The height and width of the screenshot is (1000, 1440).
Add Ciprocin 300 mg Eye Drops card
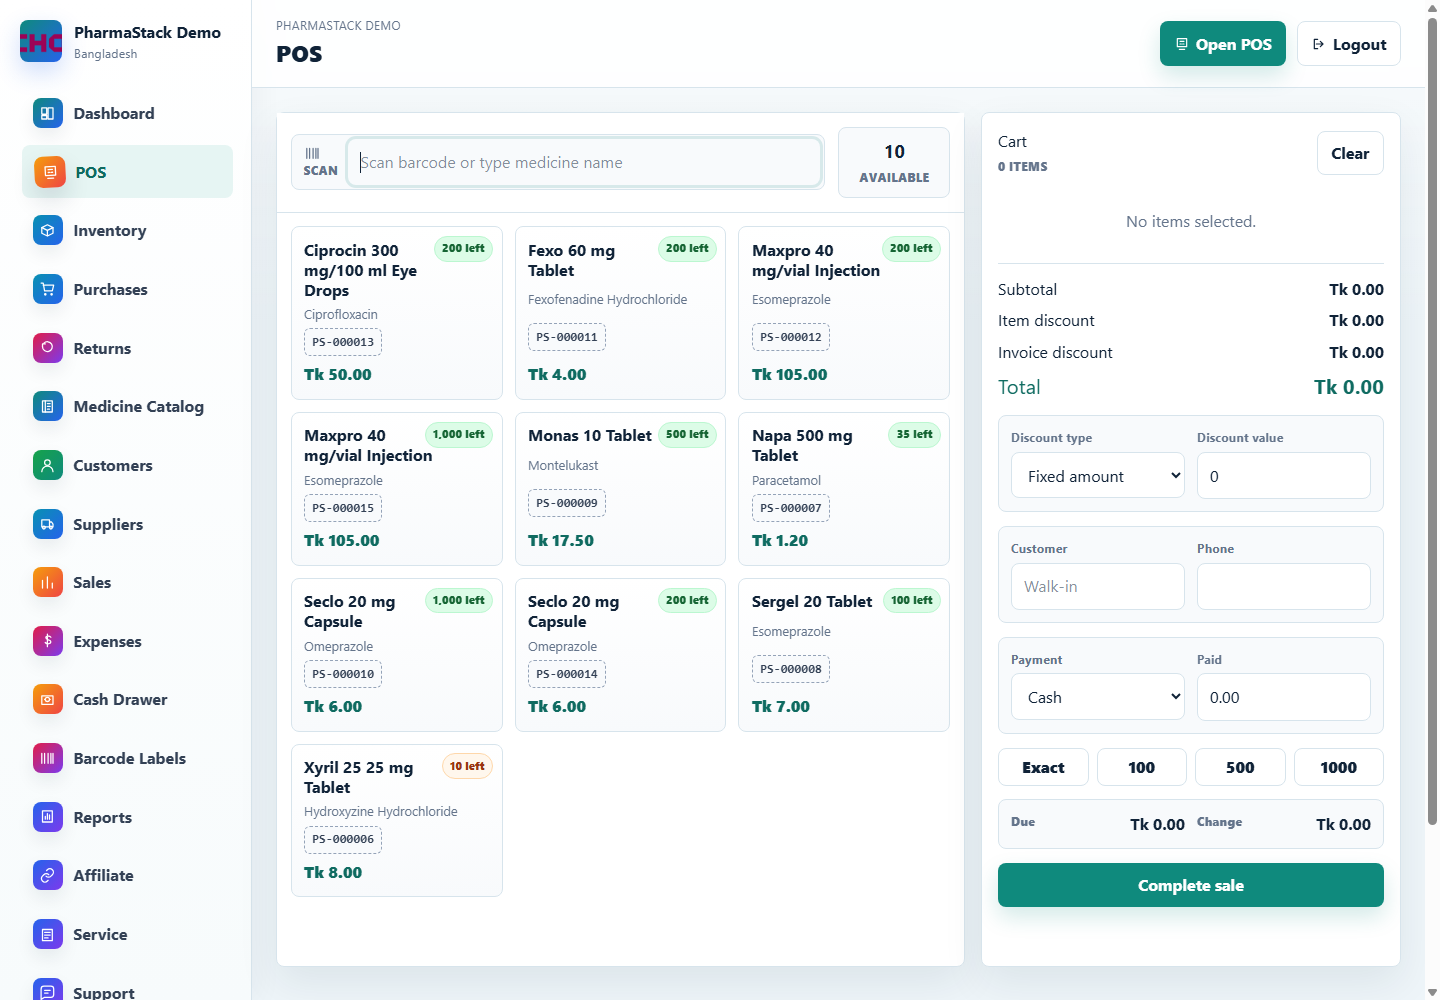tap(396, 313)
